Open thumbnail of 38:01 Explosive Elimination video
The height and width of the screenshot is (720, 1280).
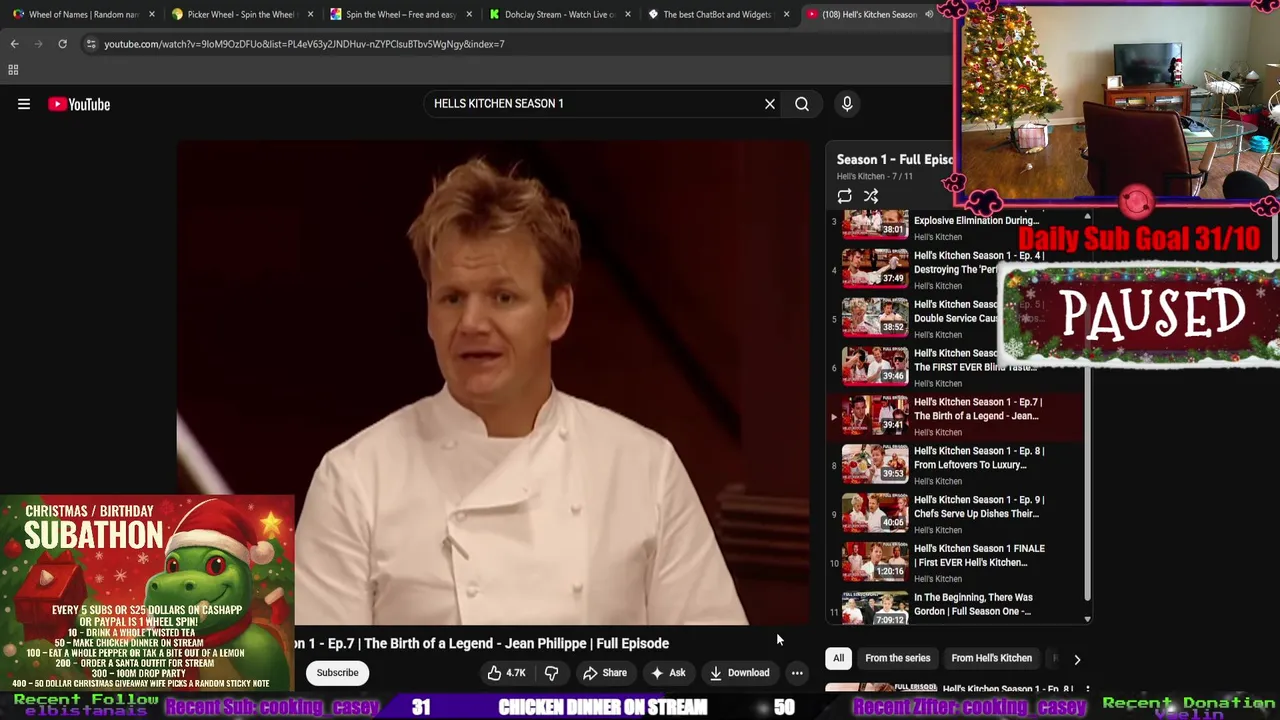coord(875,225)
